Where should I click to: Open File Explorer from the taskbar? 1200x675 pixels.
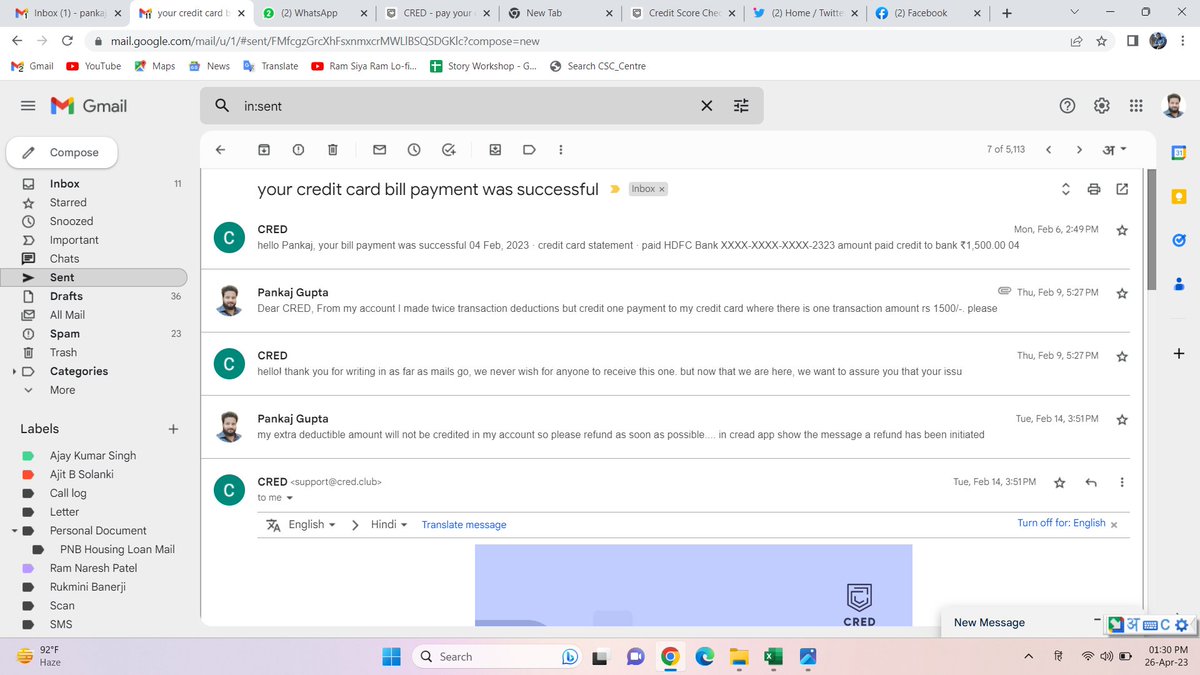pyautogui.click(x=738, y=657)
